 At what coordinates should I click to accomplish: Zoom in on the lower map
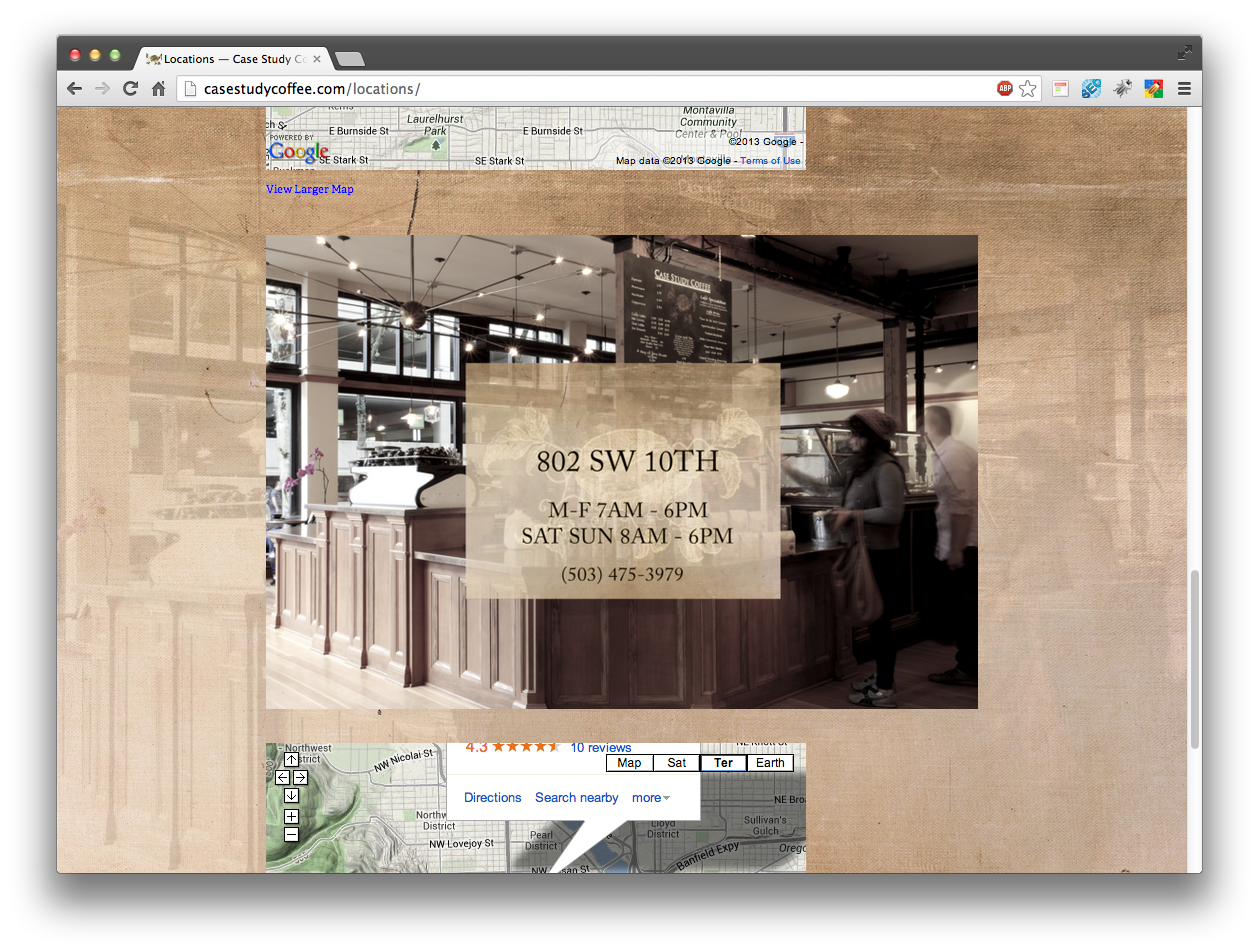click(291, 817)
